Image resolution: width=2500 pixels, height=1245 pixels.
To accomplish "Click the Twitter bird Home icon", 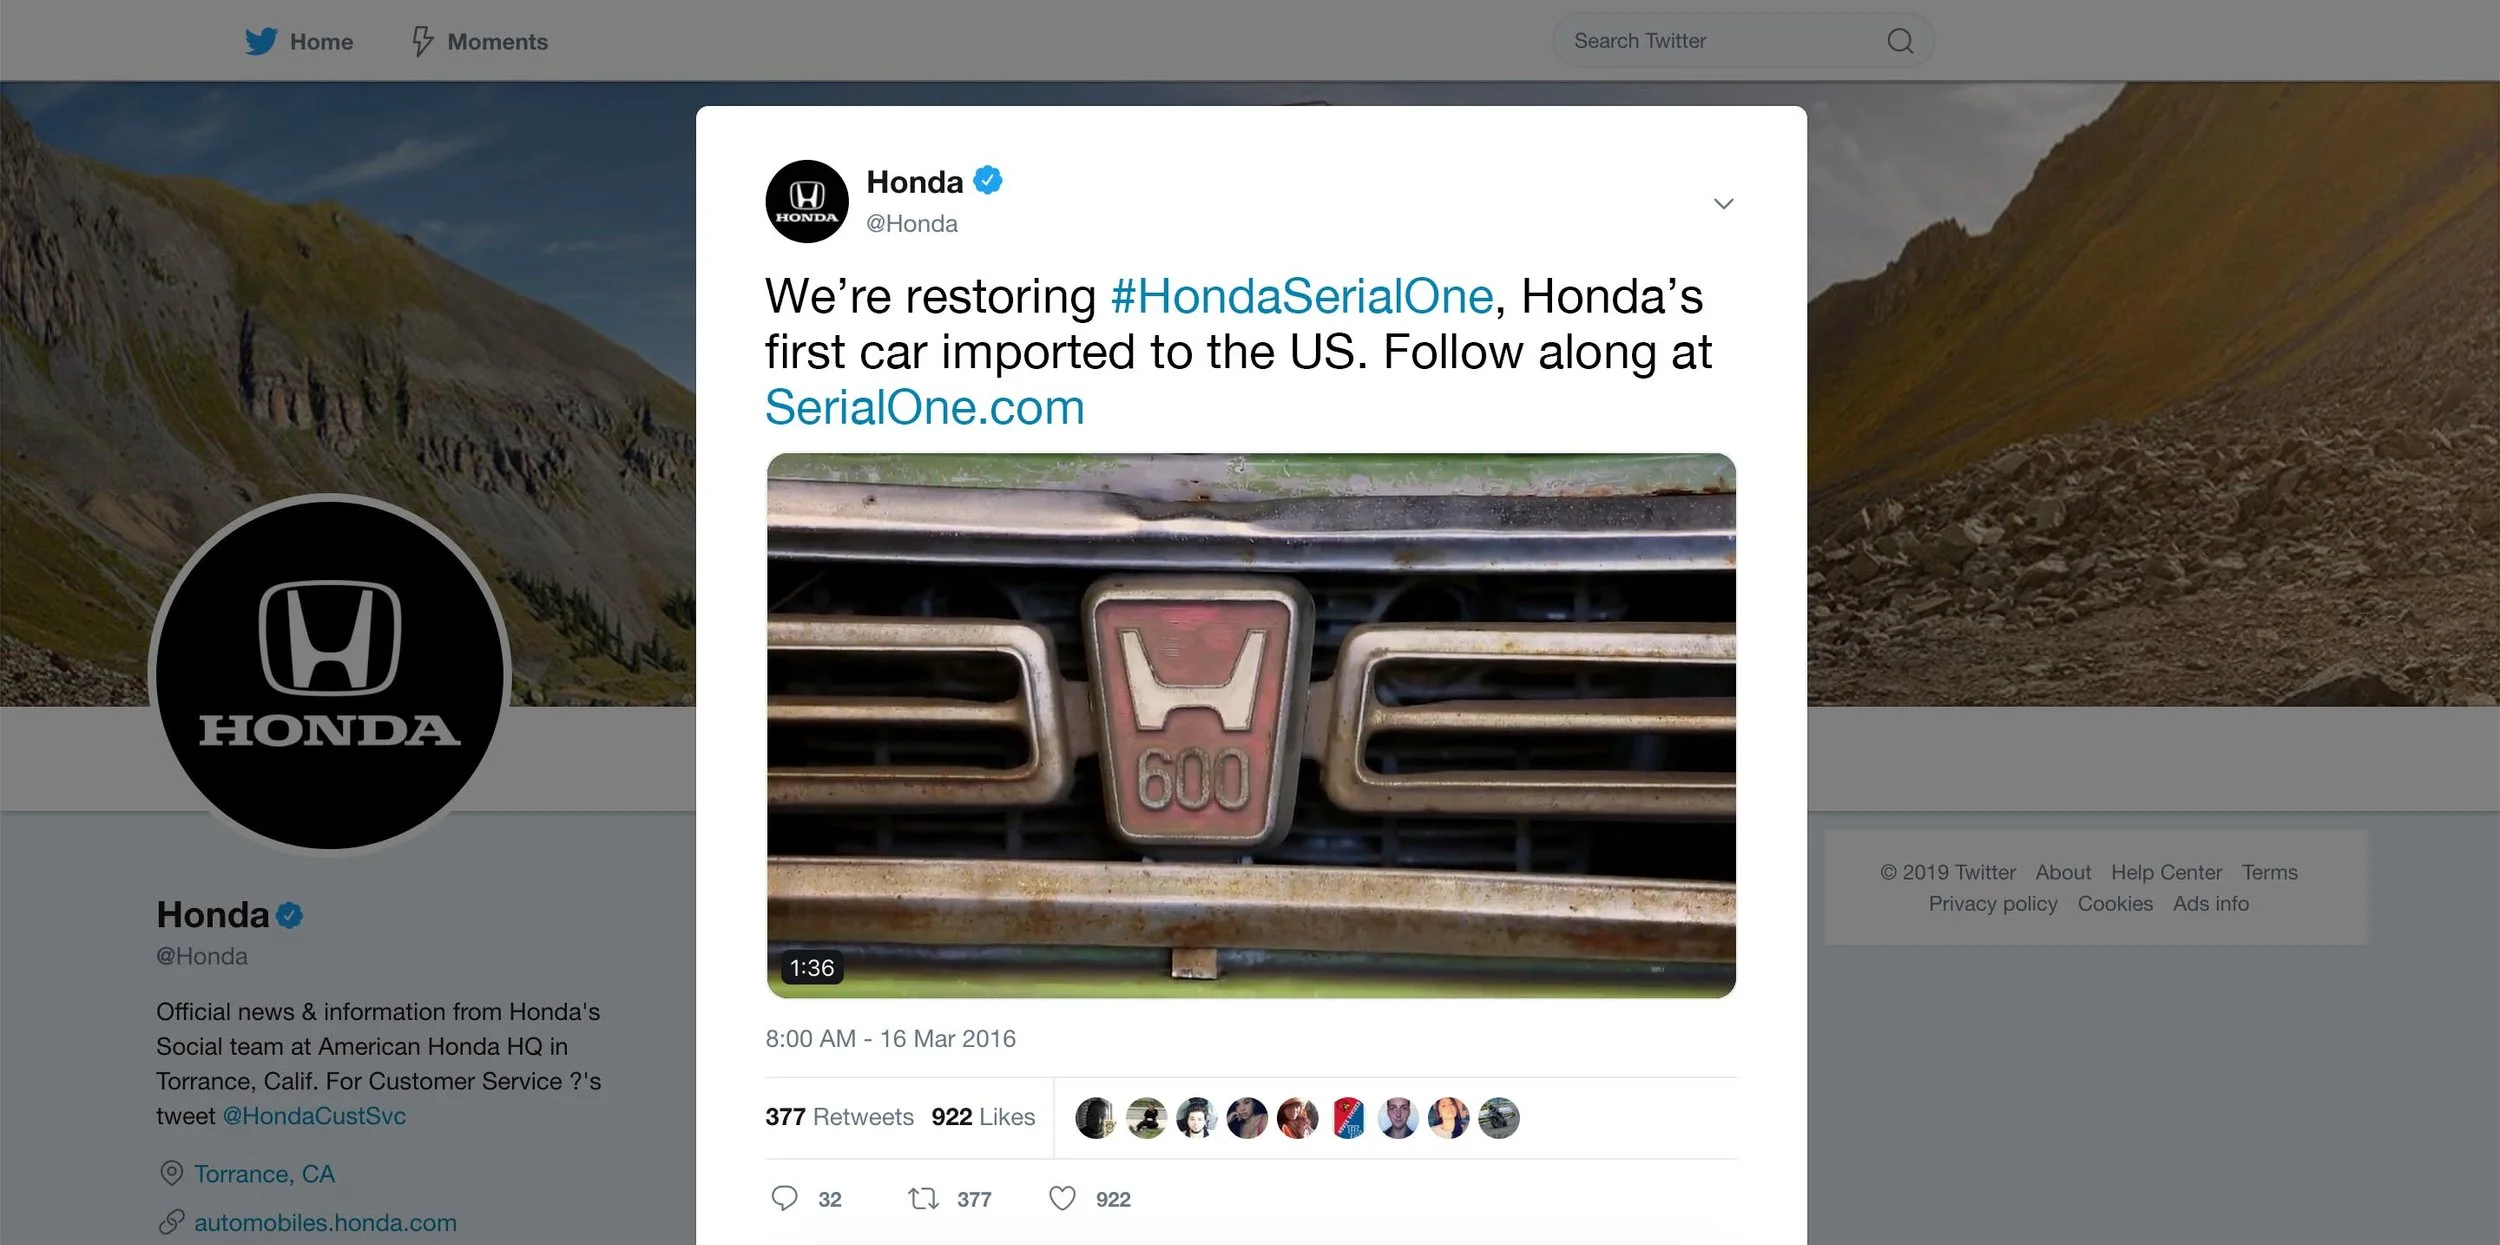I will click(x=261, y=41).
